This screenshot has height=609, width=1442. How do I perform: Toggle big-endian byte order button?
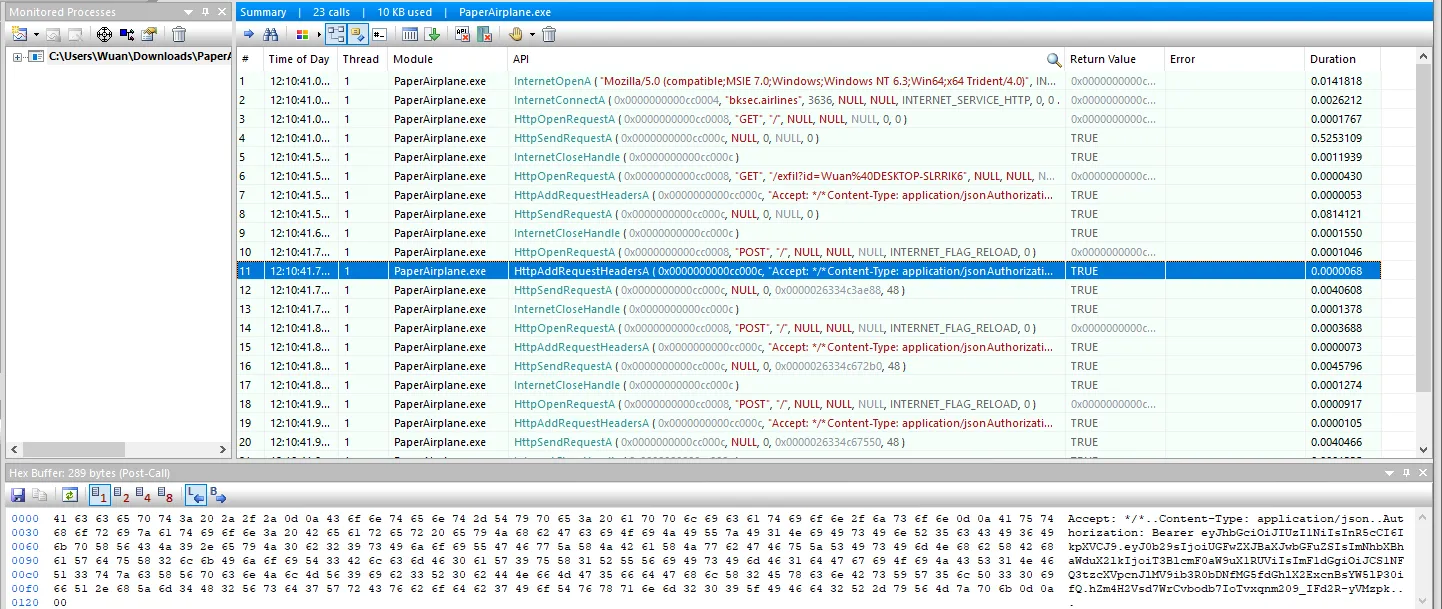[x=217, y=495]
